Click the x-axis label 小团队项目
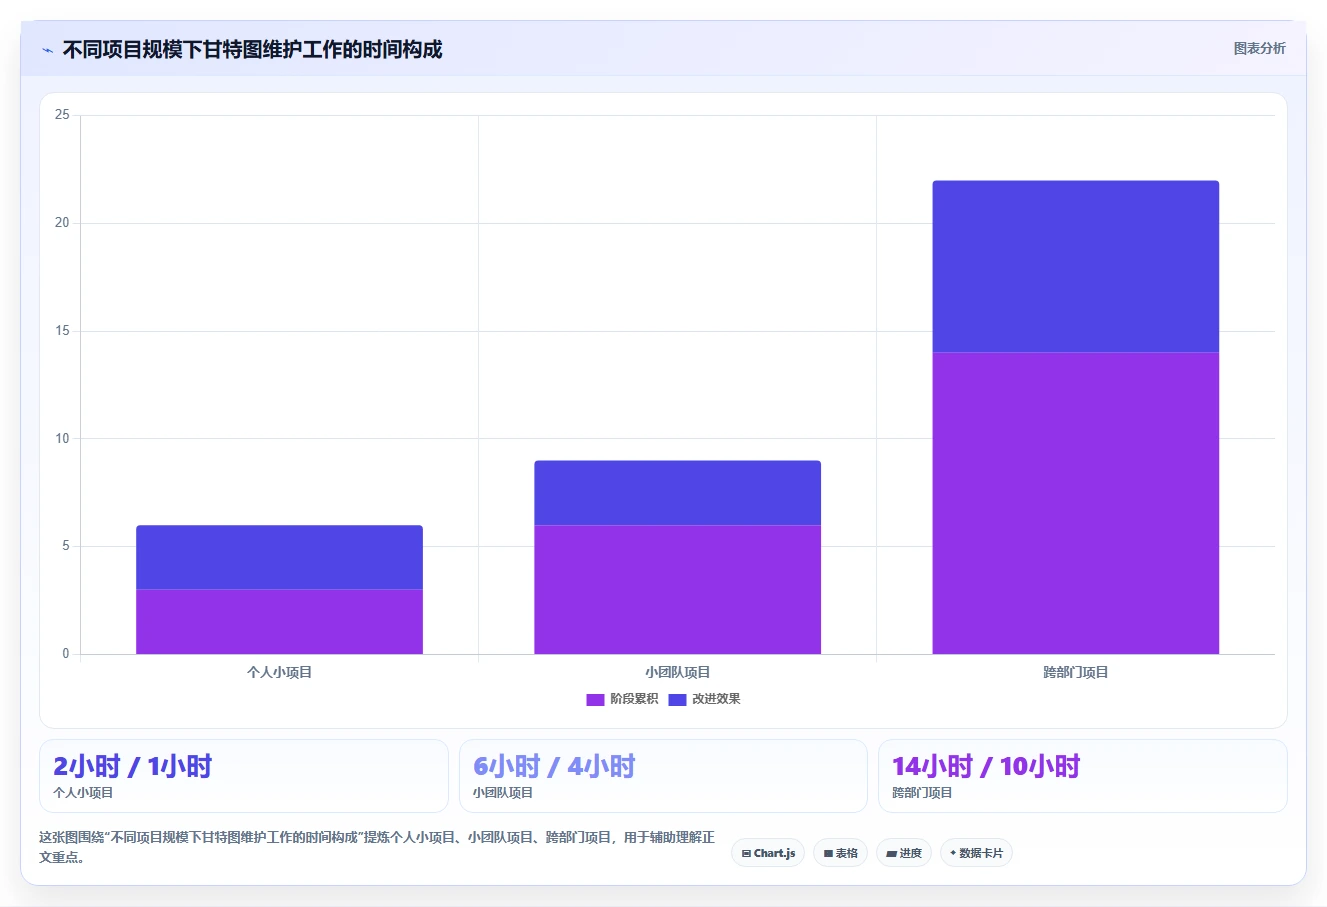This screenshot has width=1327, height=907. (x=677, y=672)
